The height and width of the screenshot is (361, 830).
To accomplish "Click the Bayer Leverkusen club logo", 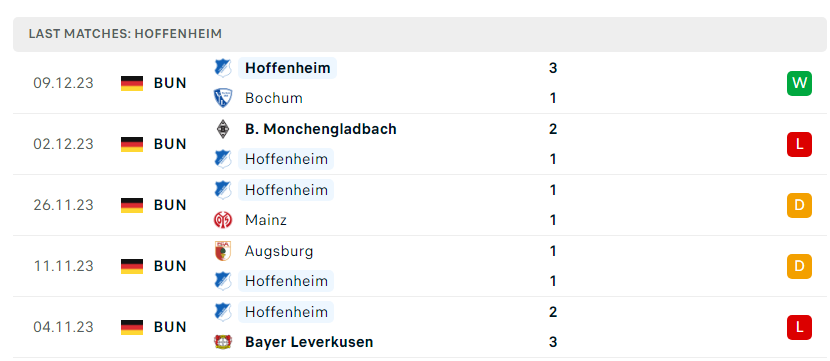I will coord(223,342).
